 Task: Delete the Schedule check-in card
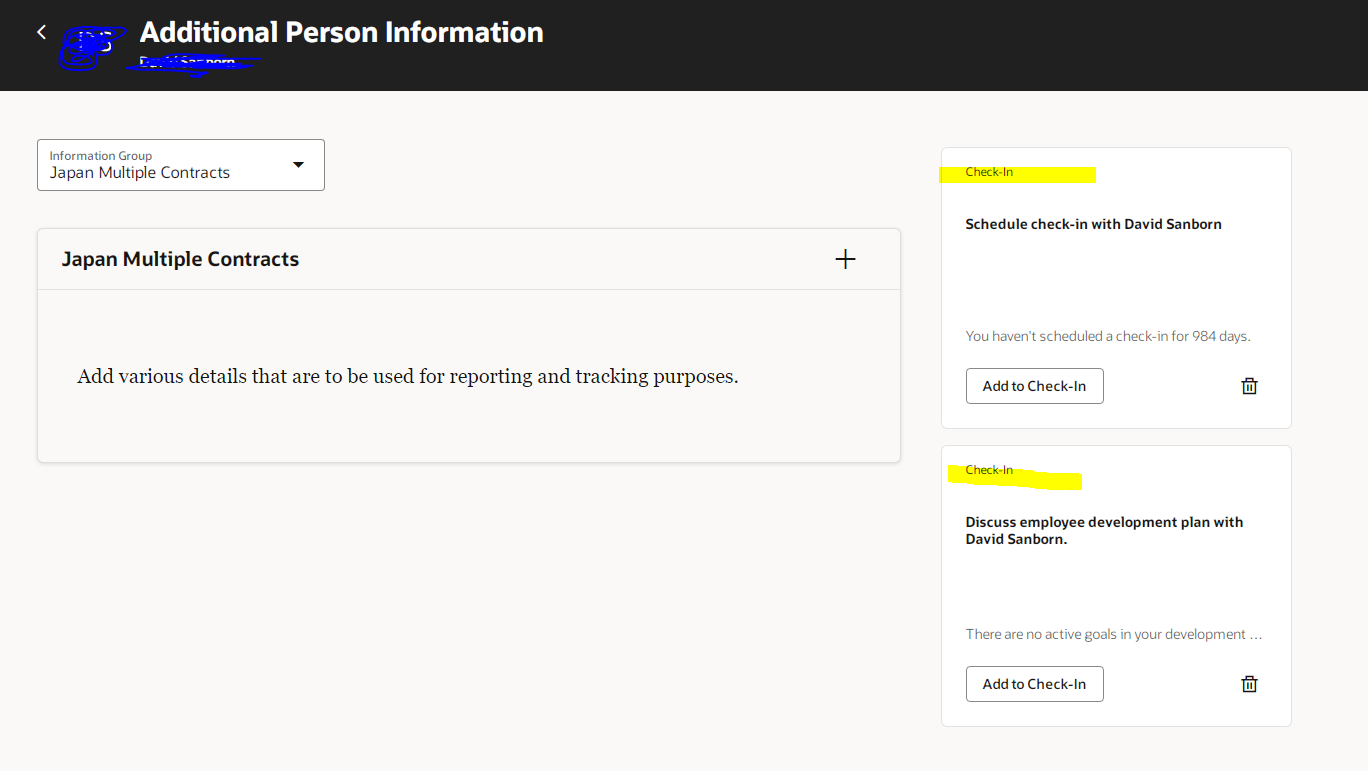tap(1249, 386)
